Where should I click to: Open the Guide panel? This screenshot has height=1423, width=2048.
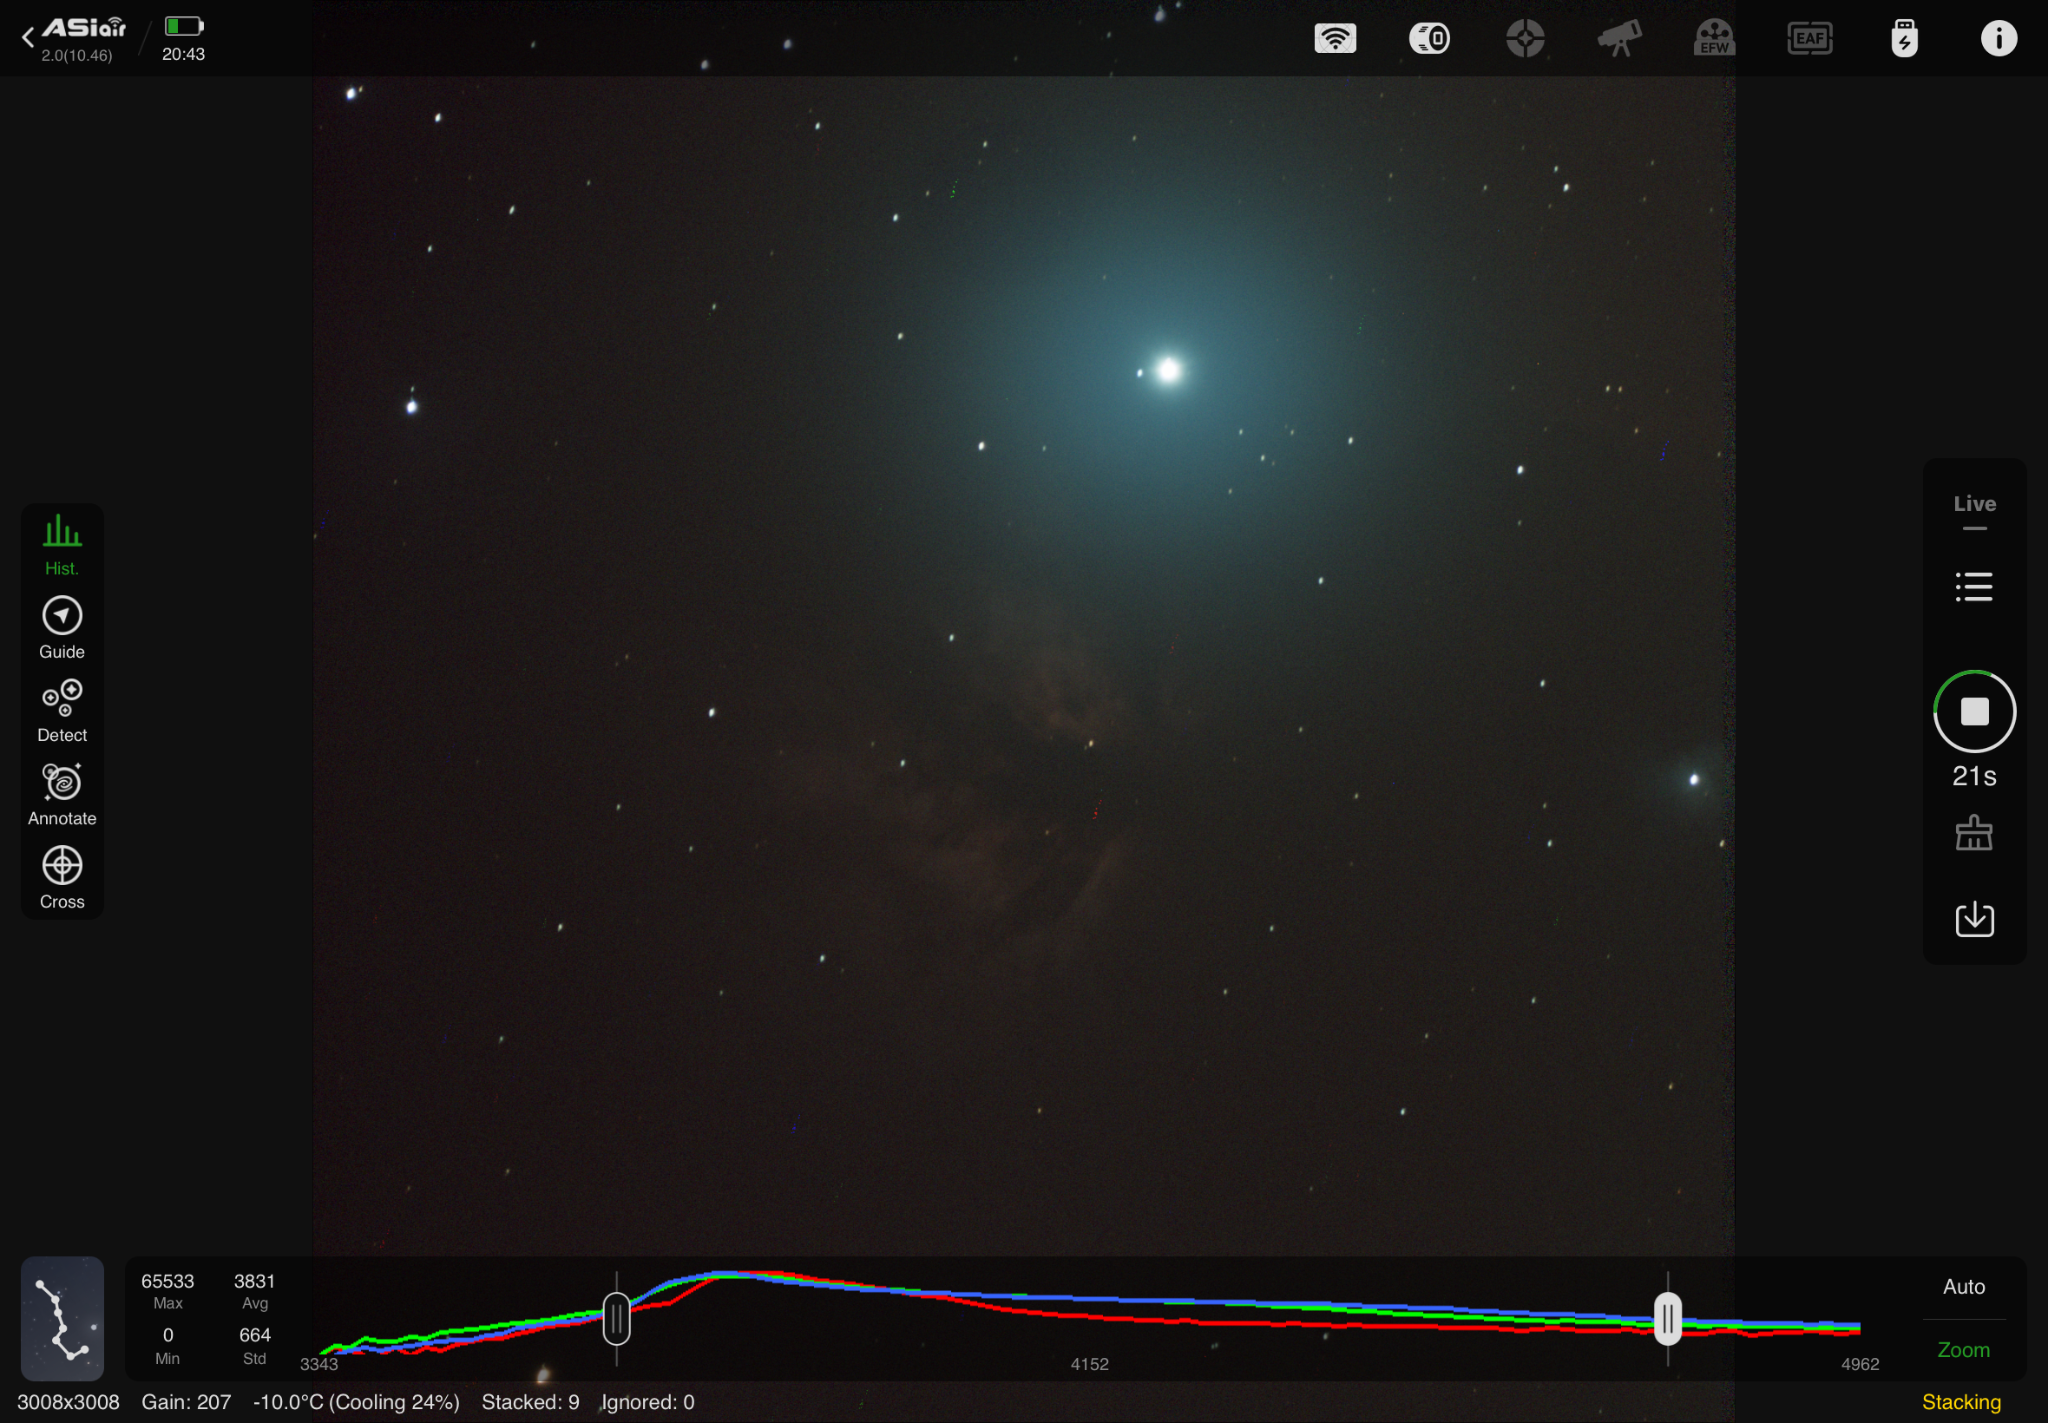click(62, 628)
